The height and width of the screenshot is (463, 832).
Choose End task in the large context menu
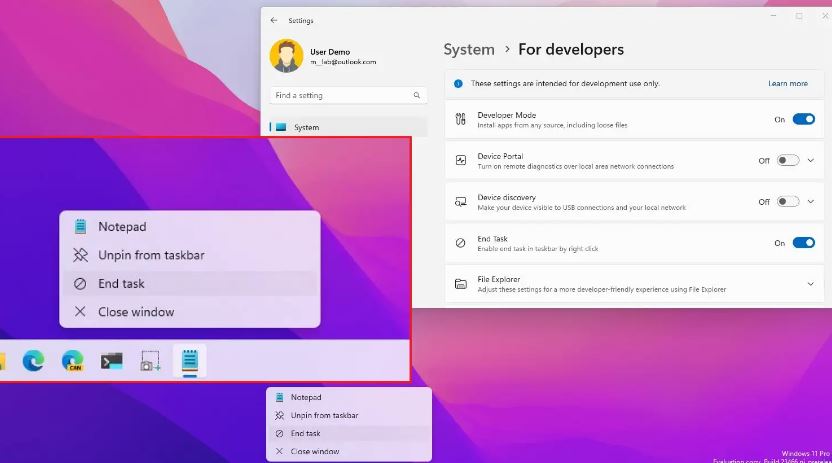coord(190,284)
